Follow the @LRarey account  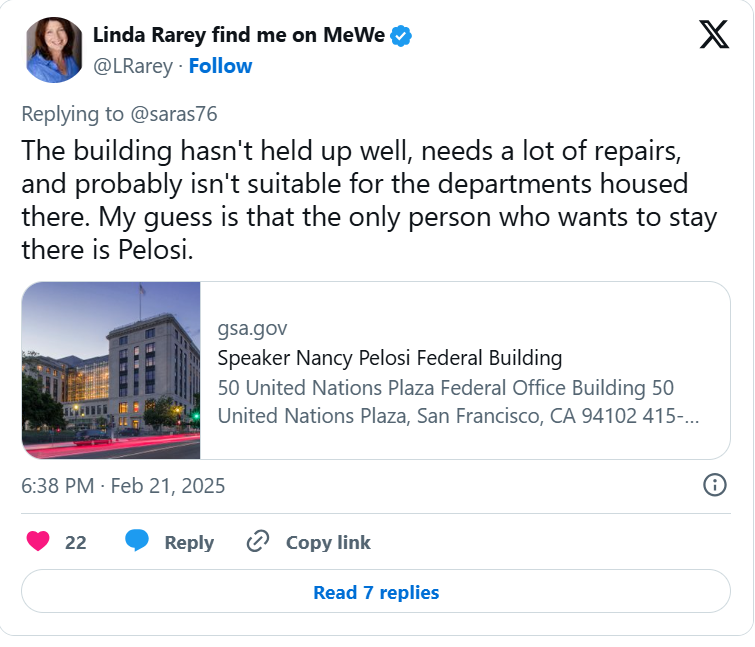[221, 66]
